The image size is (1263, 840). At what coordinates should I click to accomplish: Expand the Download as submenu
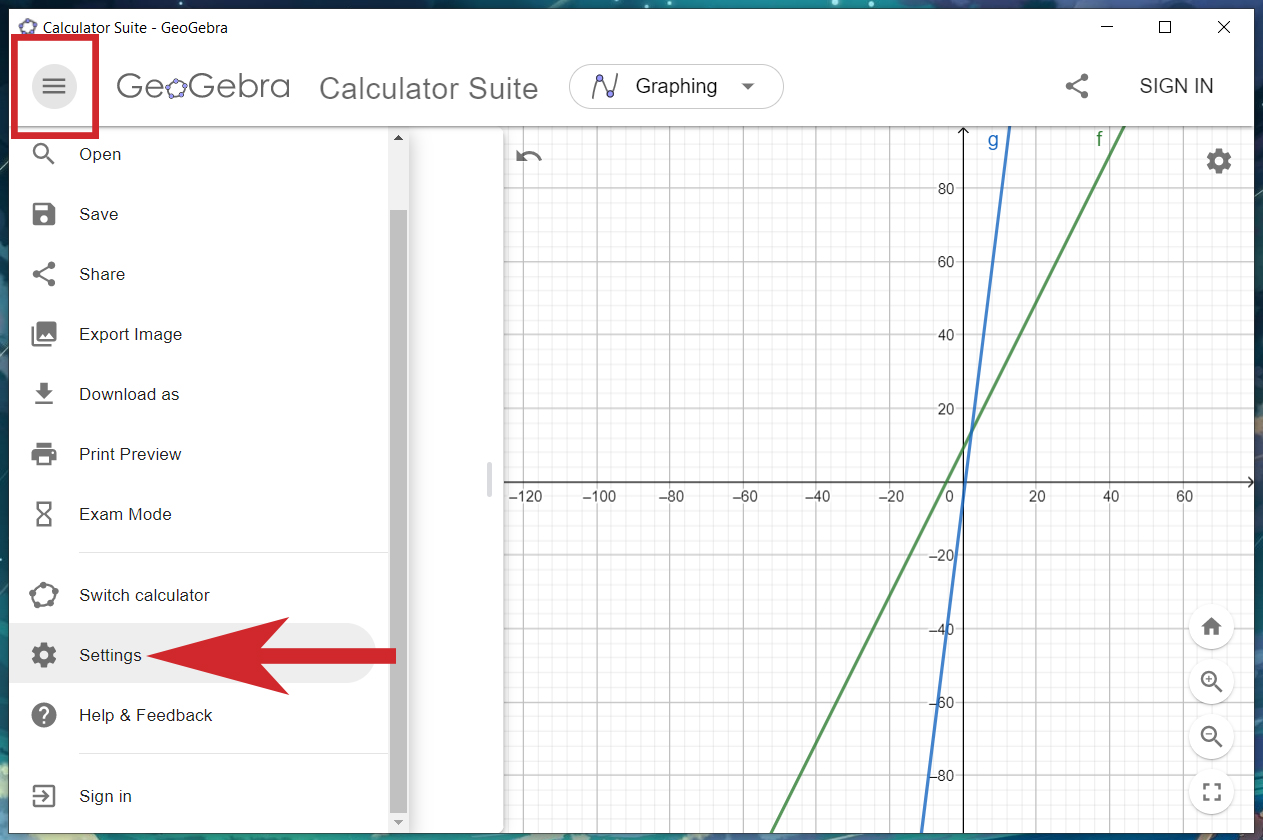tap(129, 394)
